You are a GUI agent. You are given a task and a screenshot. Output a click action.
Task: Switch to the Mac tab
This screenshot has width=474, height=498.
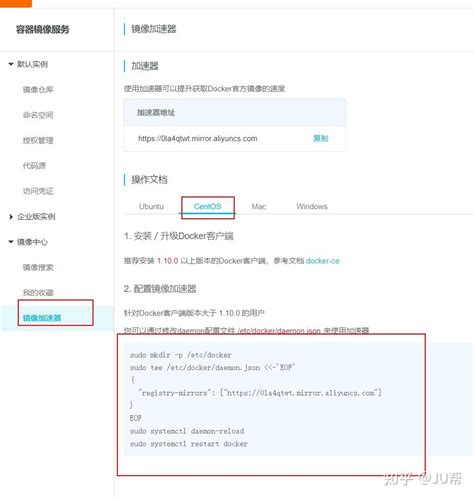coord(259,206)
